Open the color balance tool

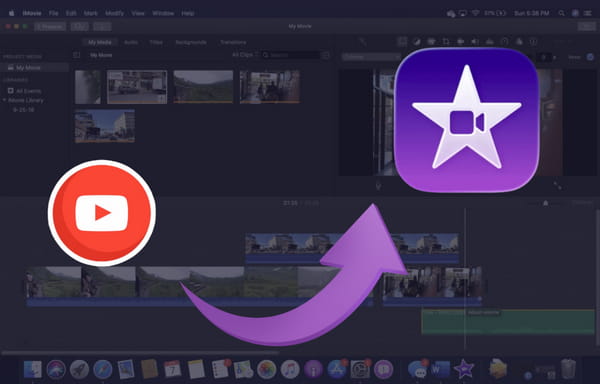click(x=416, y=42)
